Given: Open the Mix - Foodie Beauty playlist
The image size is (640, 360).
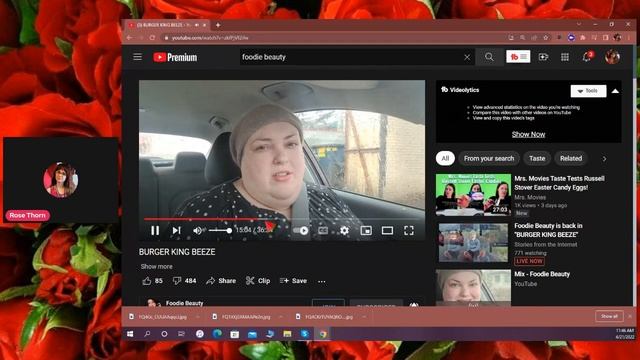Looking at the screenshot, I should [542, 274].
